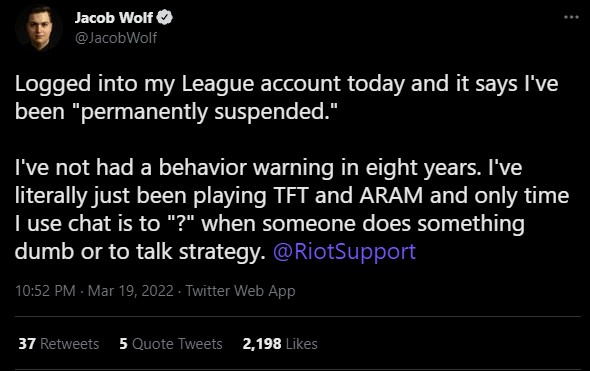Open the Jacob Wolf display name profile link
The width and height of the screenshot is (590, 371).
114,17
